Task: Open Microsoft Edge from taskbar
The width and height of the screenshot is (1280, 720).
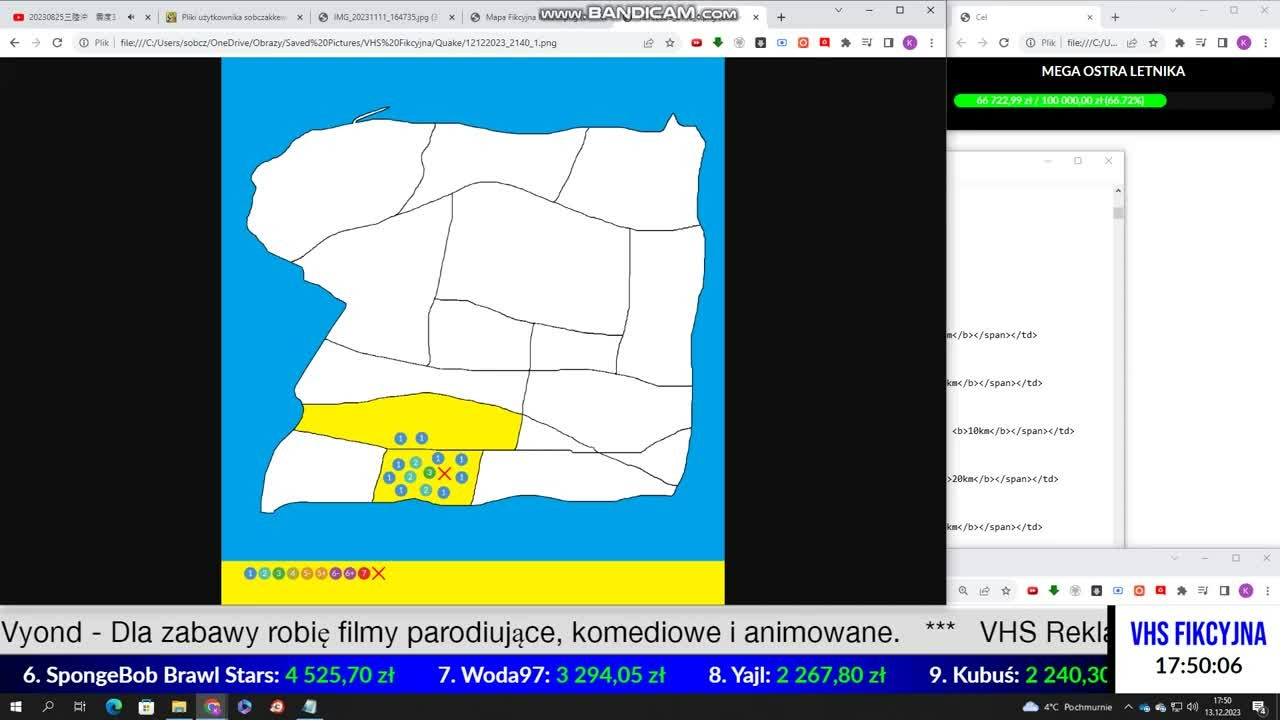Action: 113,707
